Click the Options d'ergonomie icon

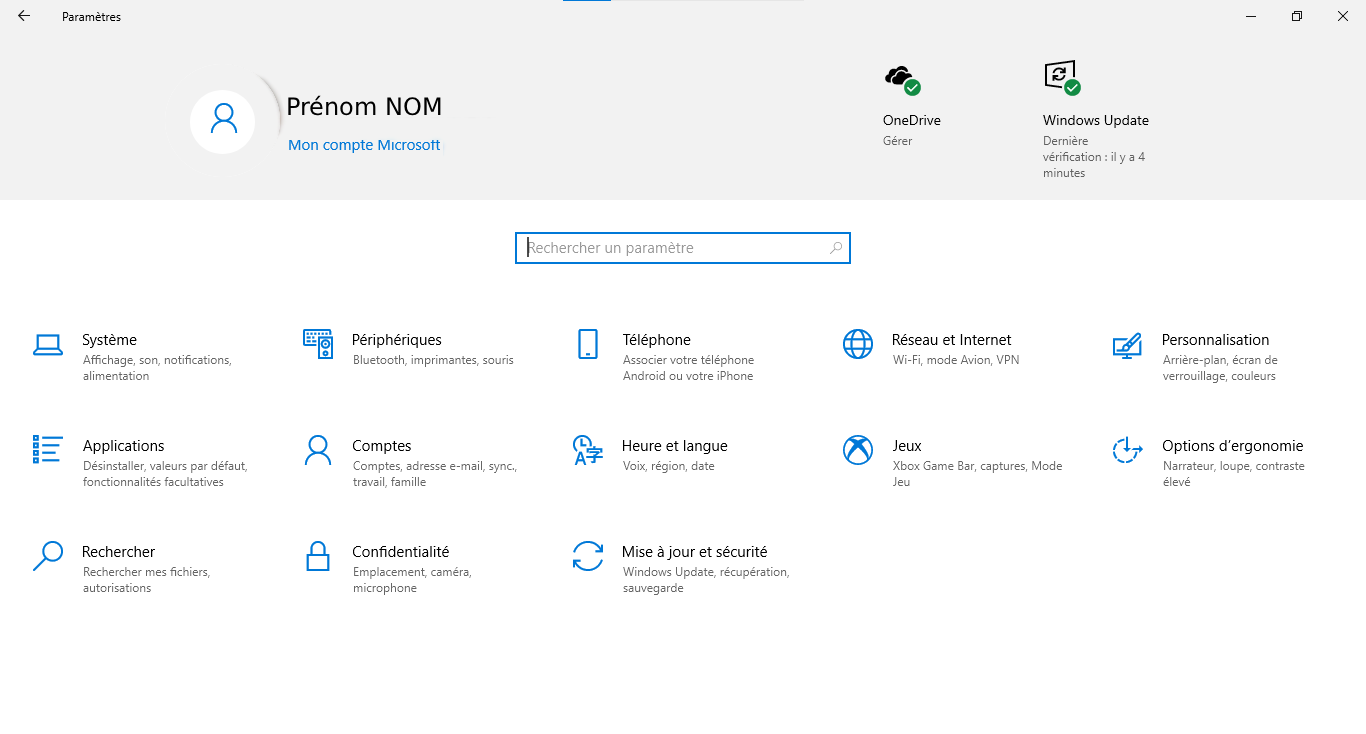coord(1127,450)
